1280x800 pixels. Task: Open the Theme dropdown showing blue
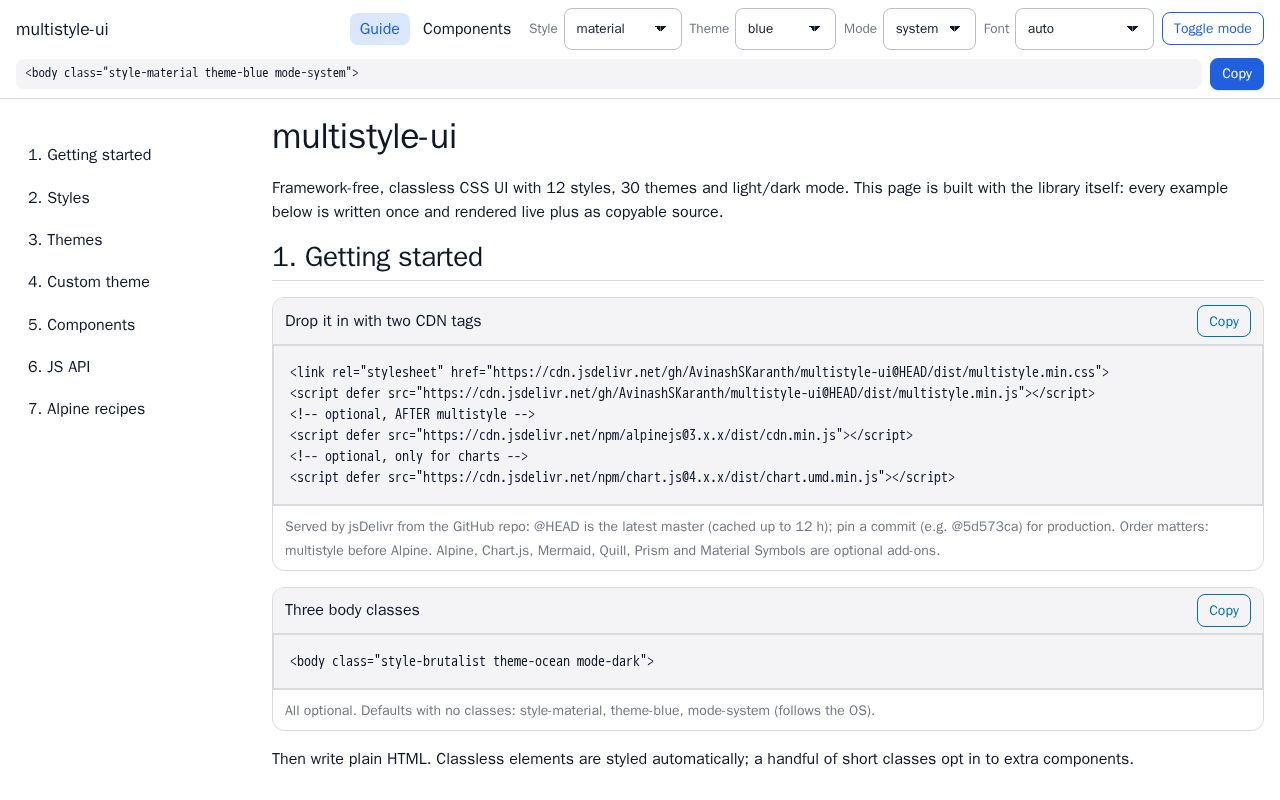[x=785, y=29]
